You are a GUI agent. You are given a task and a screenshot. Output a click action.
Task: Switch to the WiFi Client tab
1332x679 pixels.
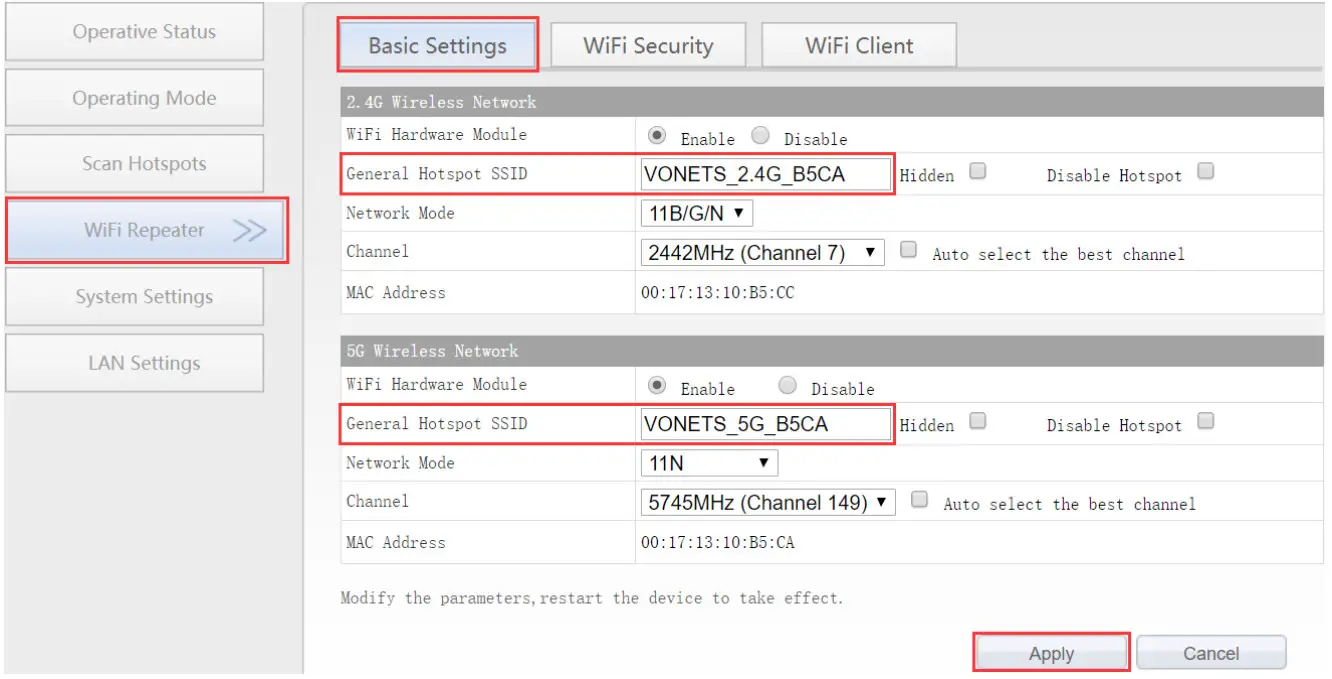click(x=857, y=44)
